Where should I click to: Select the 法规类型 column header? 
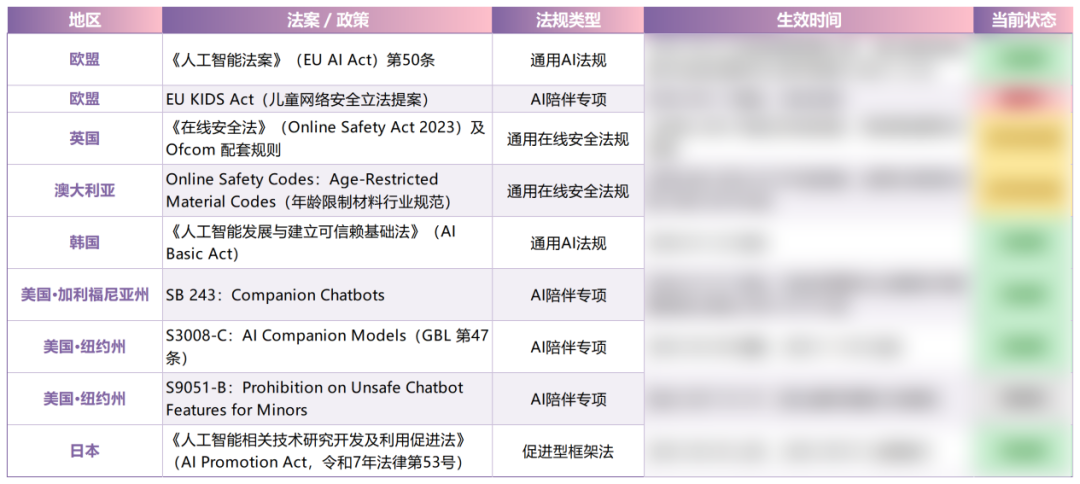click(x=568, y=21)
